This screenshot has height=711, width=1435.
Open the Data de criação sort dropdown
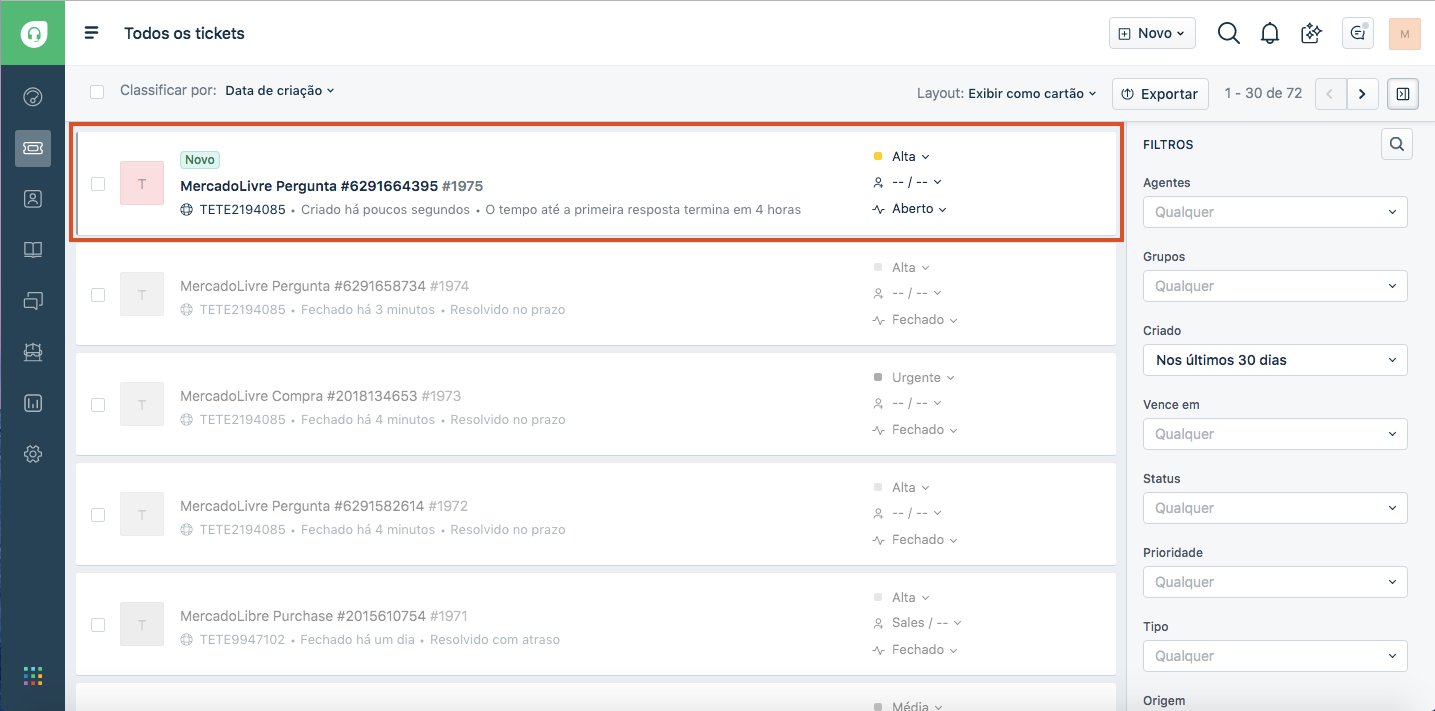coord(279,90)
